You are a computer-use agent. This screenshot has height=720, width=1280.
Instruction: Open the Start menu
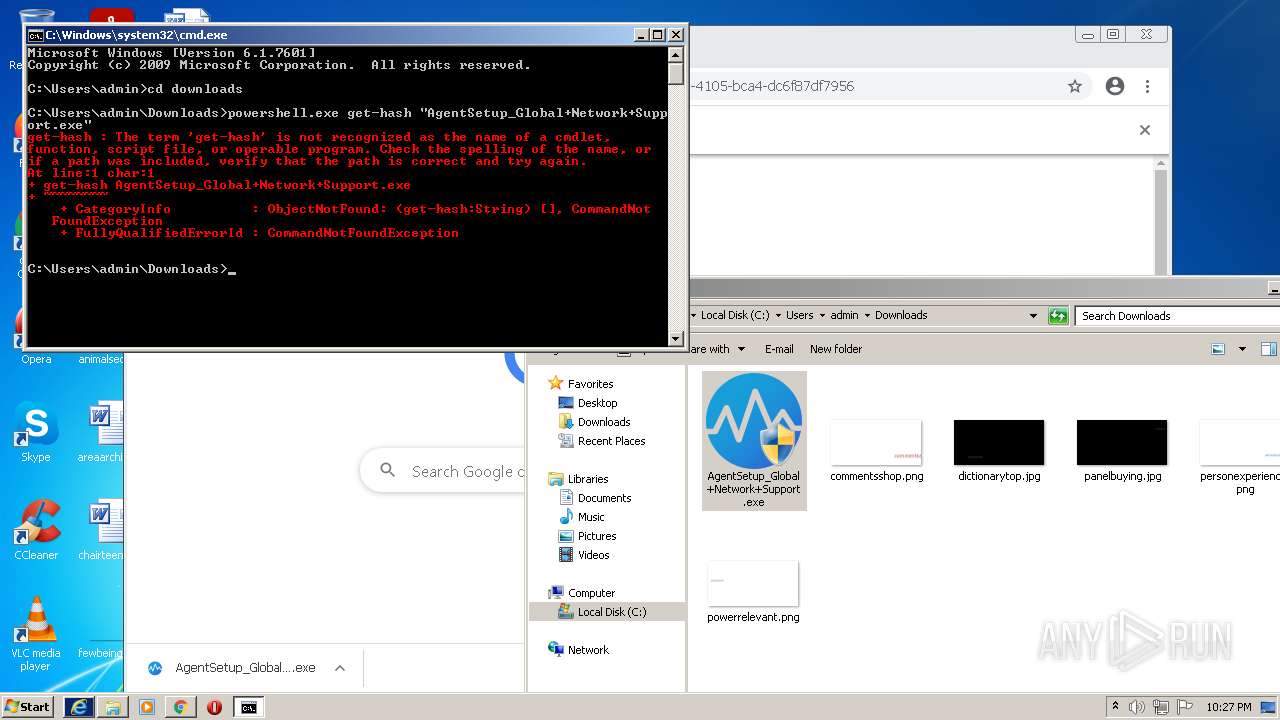click(27, 707)
